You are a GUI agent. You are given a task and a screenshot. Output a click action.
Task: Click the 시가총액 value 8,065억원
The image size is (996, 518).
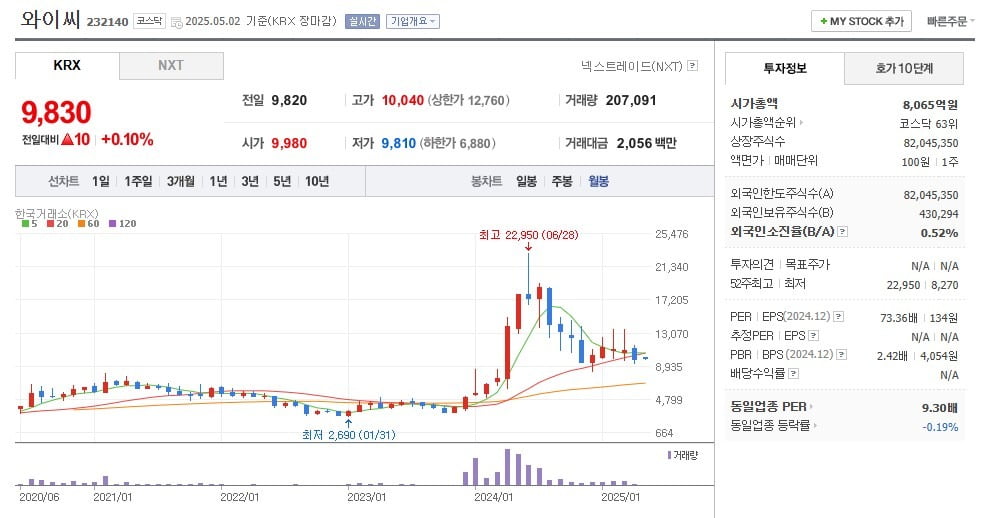[x=930, y=105]
